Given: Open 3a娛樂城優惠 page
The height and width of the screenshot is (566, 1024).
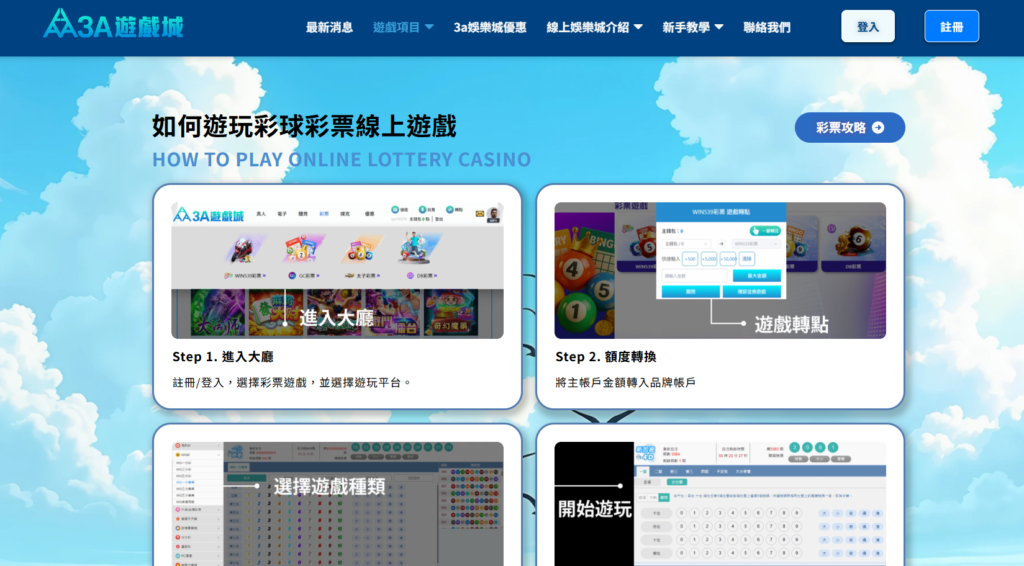Looking at the screenshot, I should 490,27.
